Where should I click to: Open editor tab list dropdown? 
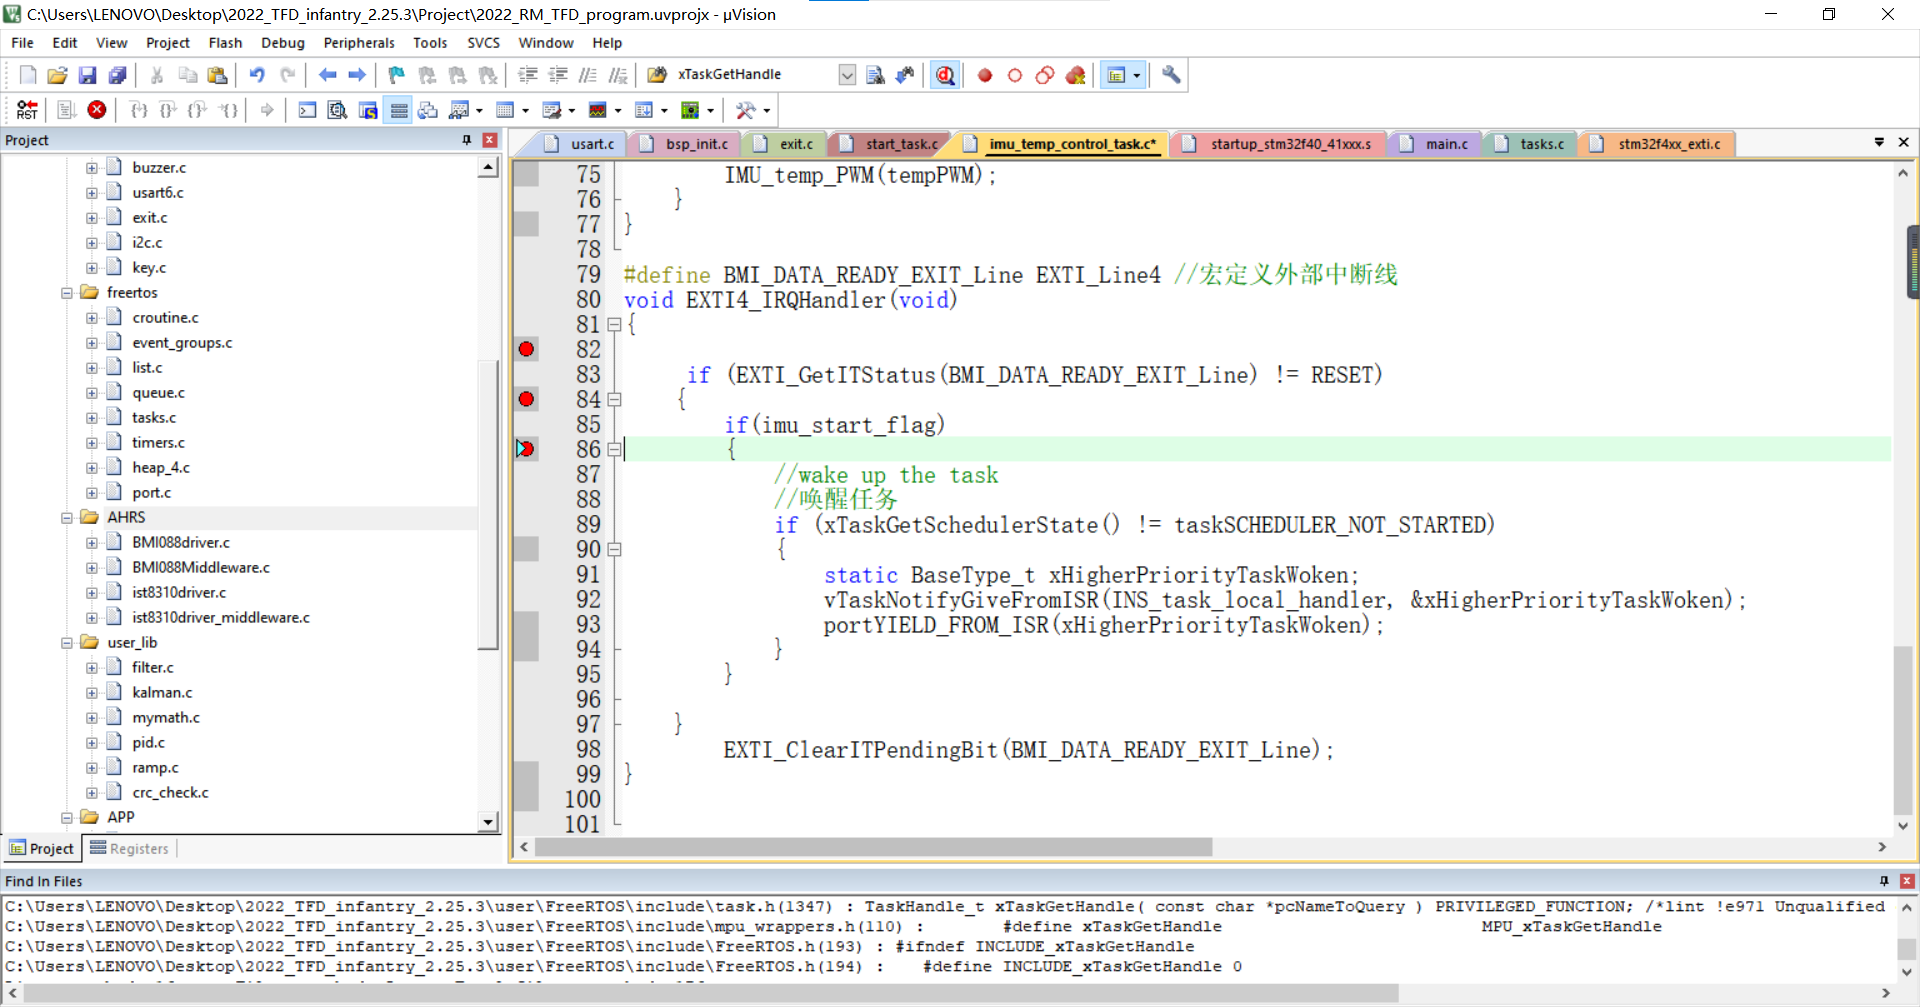point(1879,142)
